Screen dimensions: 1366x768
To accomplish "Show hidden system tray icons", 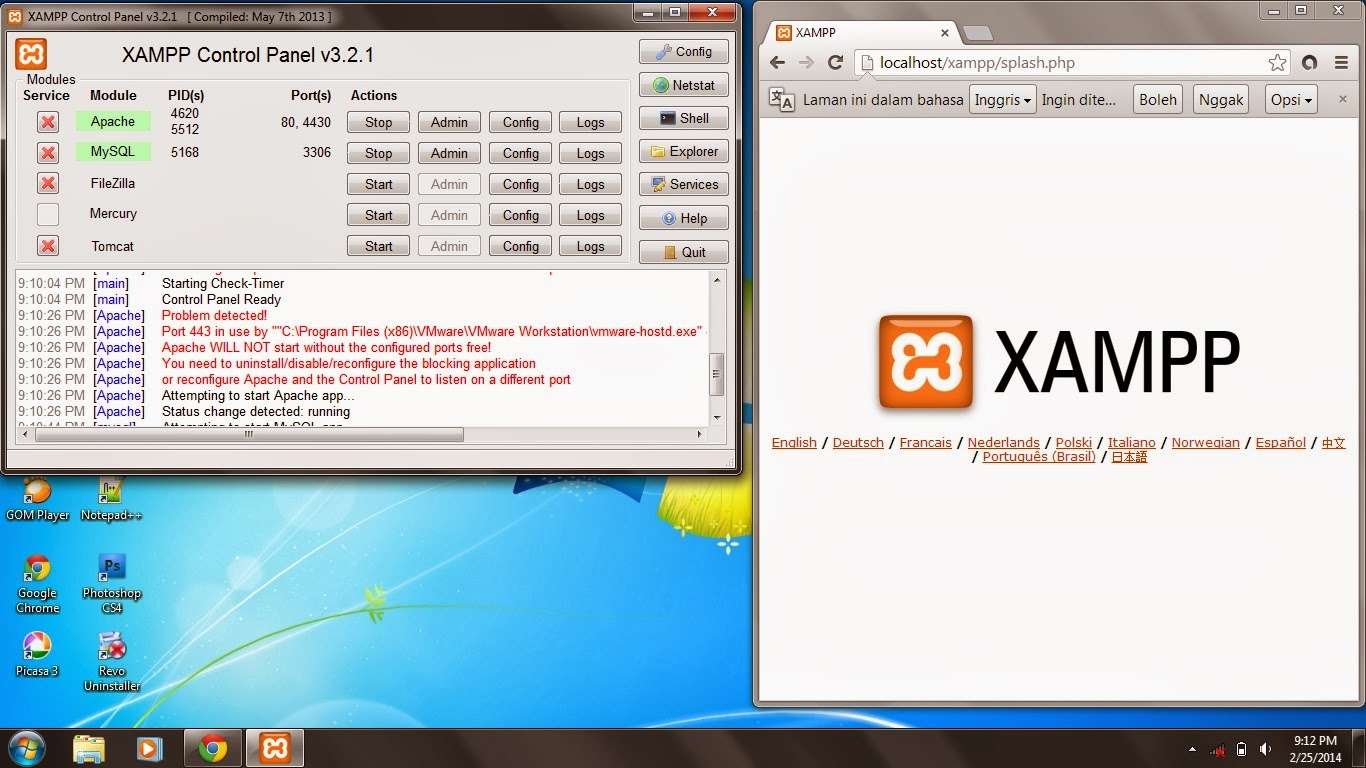I will tap(1192, 749).
